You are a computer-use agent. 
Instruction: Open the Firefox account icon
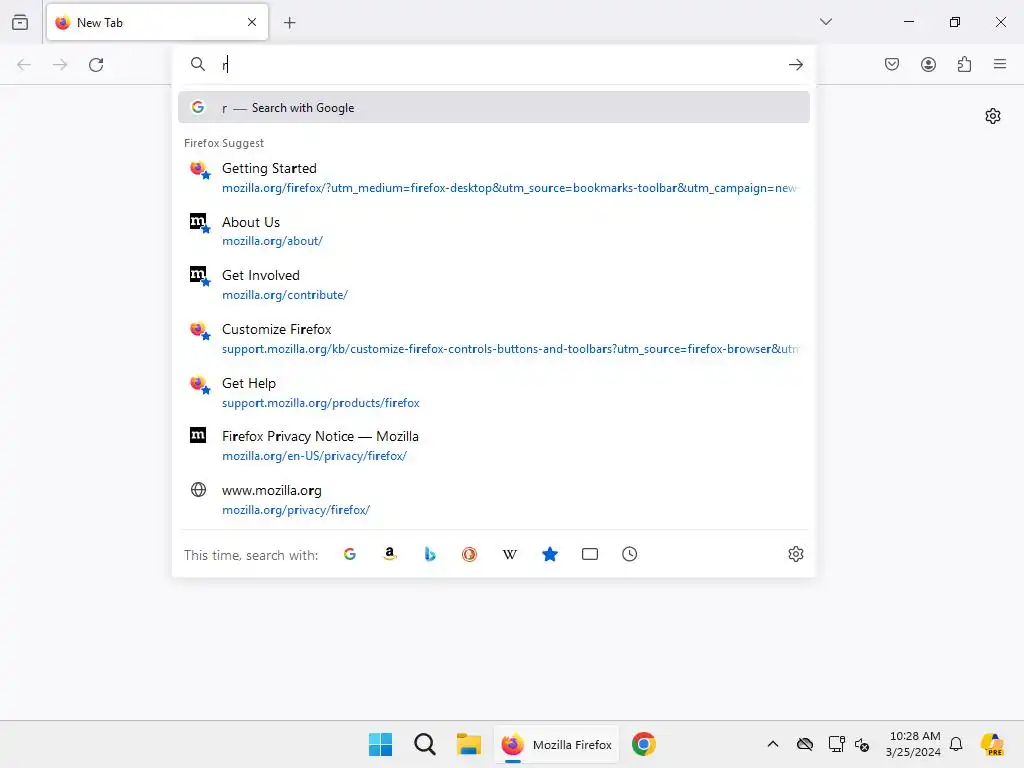point(928,64)
